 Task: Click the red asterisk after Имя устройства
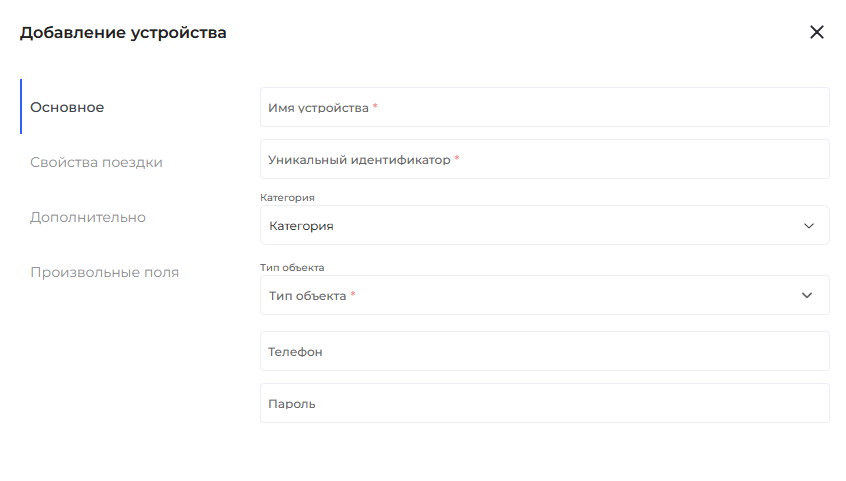point(375,107)
